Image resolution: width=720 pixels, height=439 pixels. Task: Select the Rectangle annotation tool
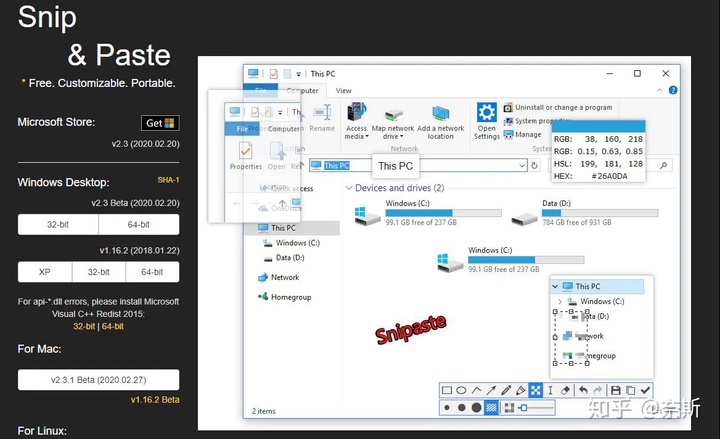tap(446, 390)
